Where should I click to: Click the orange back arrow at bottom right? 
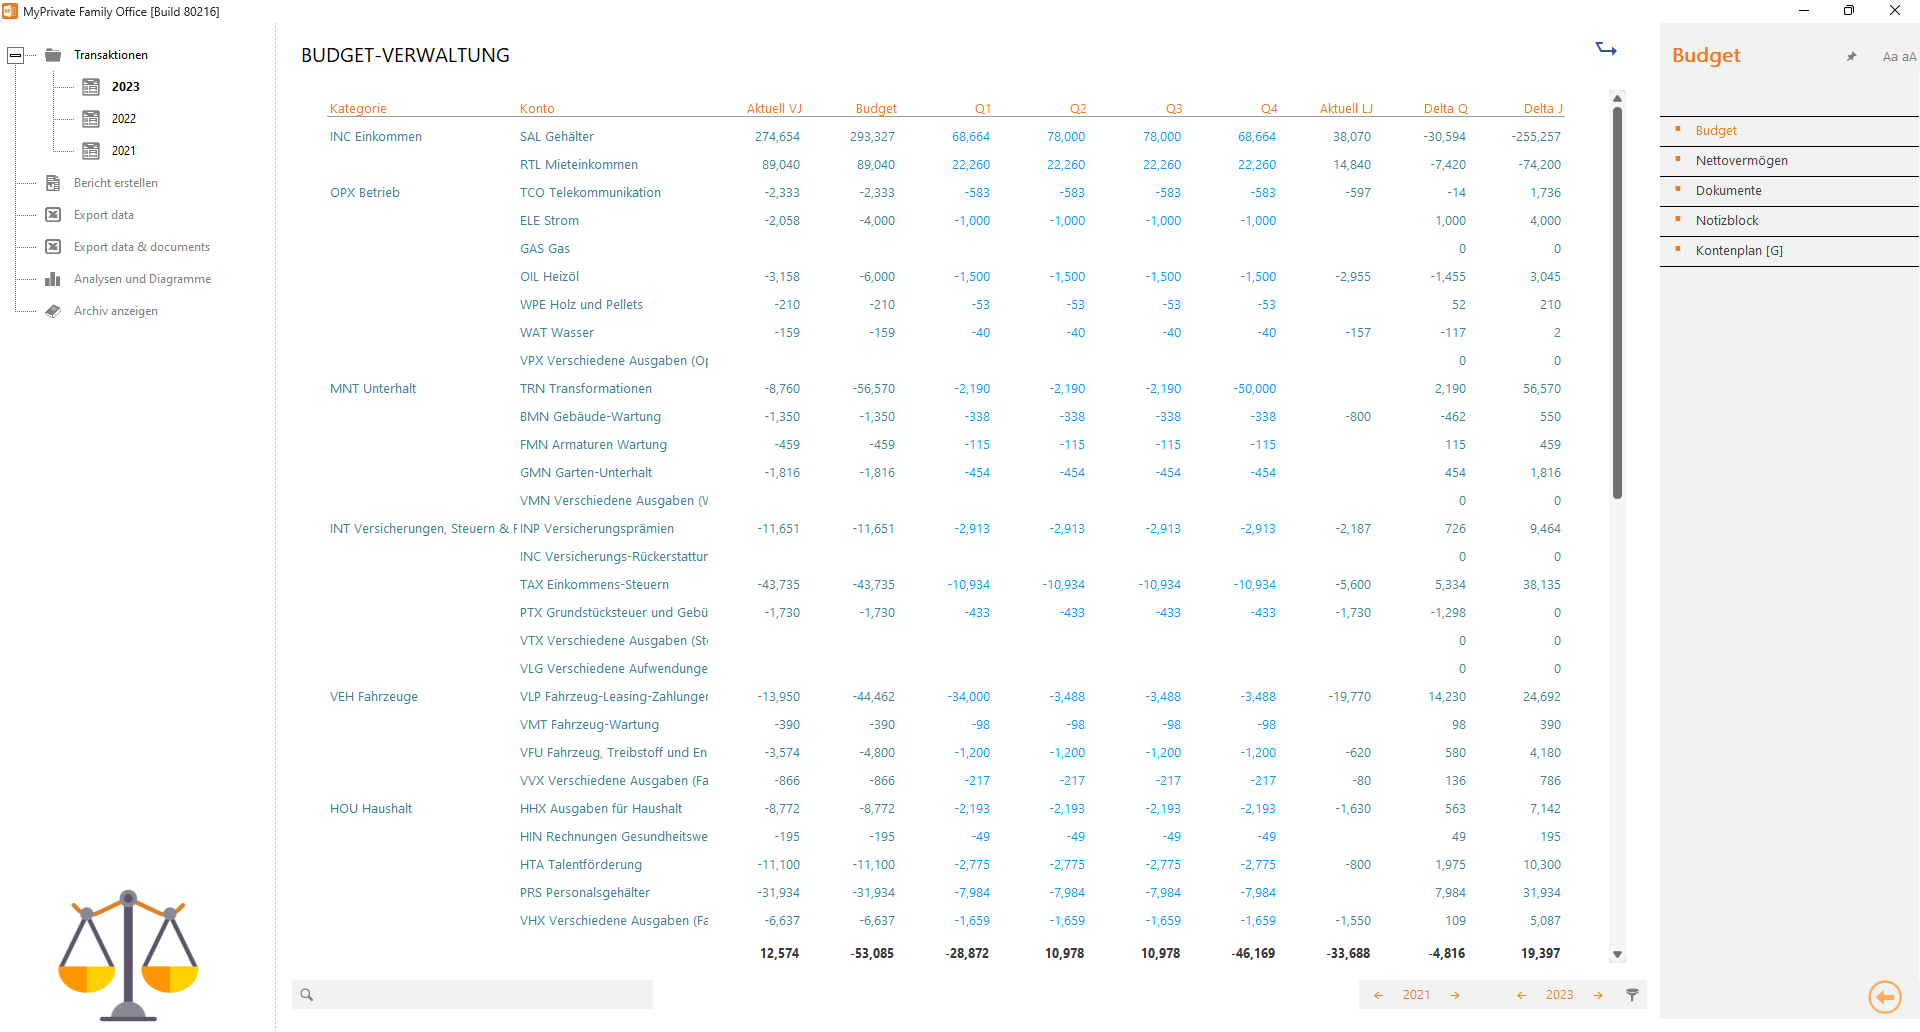pos(1885,997)
